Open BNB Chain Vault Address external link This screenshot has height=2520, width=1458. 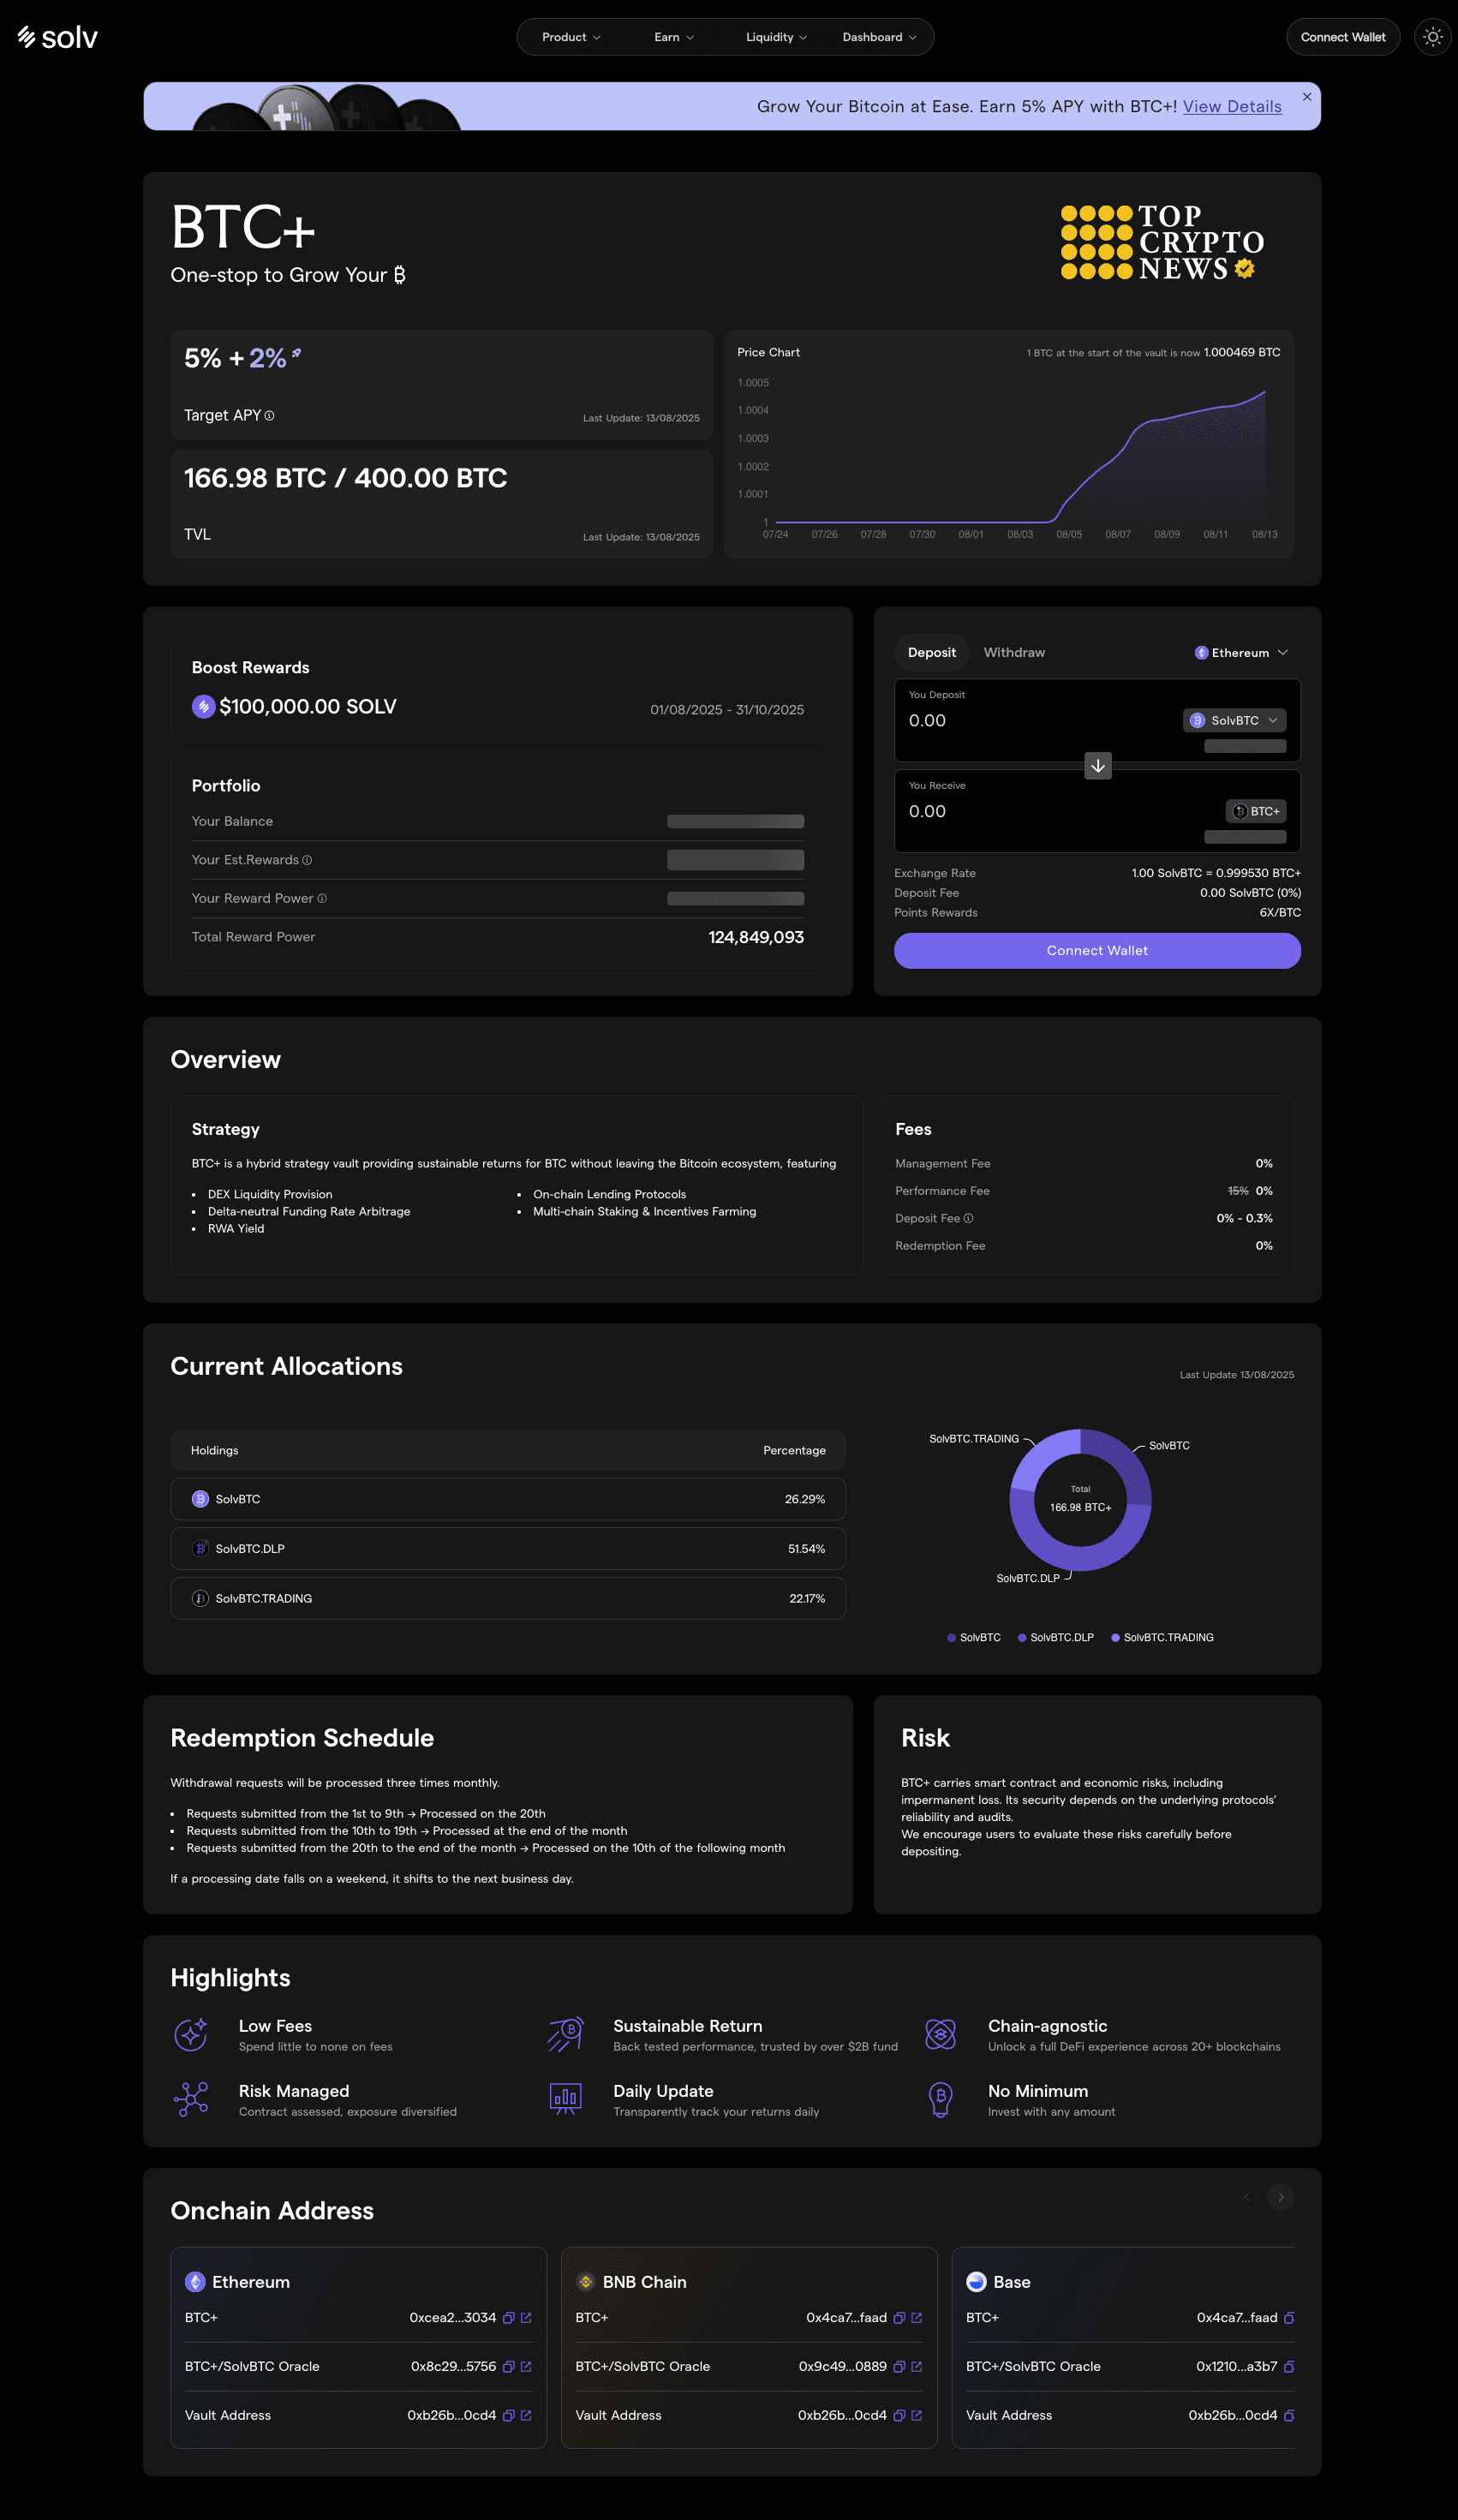[x=917, y=2416]
